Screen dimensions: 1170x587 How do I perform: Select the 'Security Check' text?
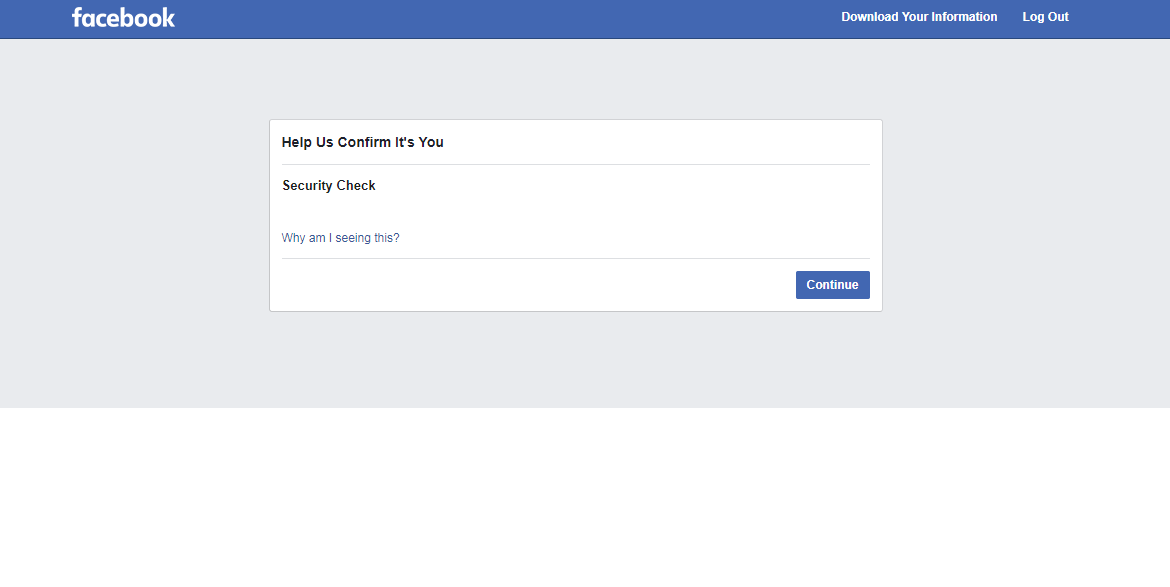(x=329, y=186)
